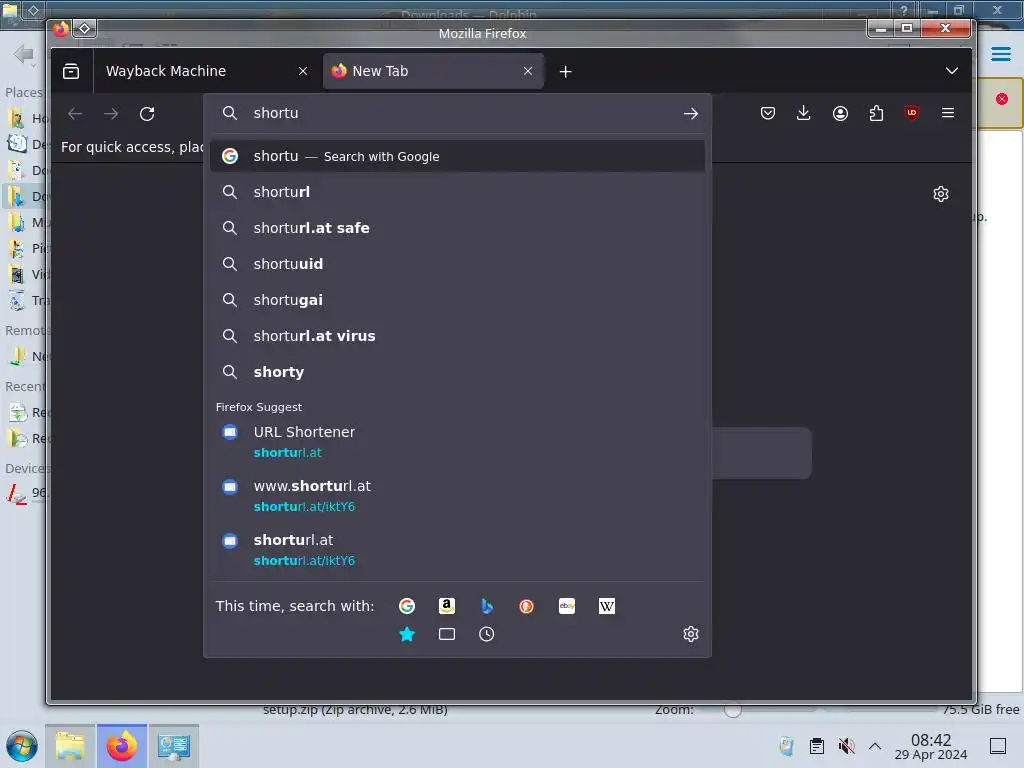
Task: Open the Extensions puzzle icon
Action: [x=876, y=114]
